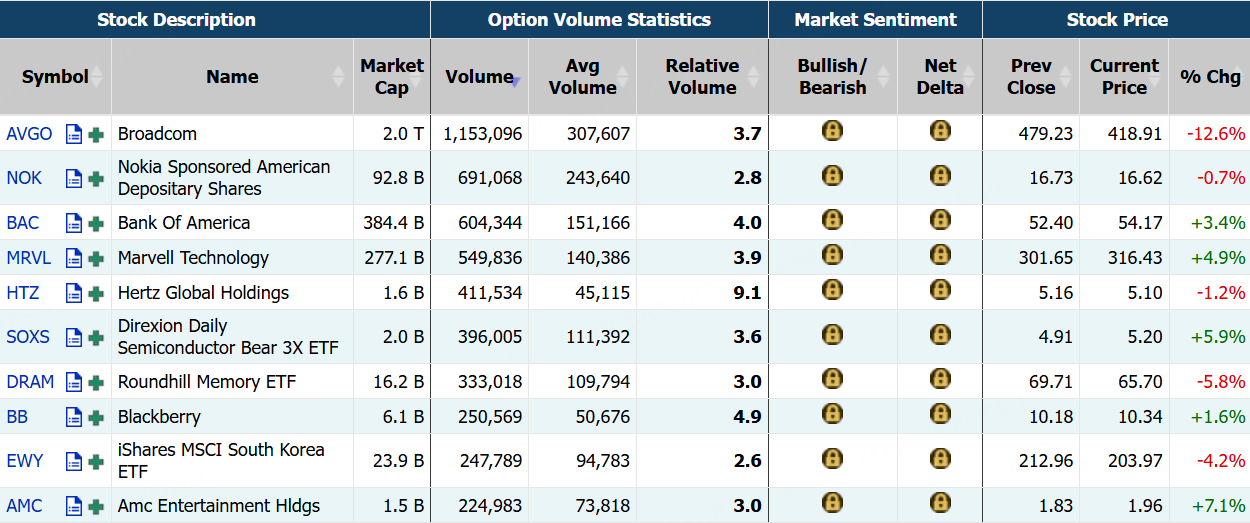Image resolution: width=1250 pixels, height=523 pixels.
Task: Click the Market Sentiment header group
Action: coord(875,20)
